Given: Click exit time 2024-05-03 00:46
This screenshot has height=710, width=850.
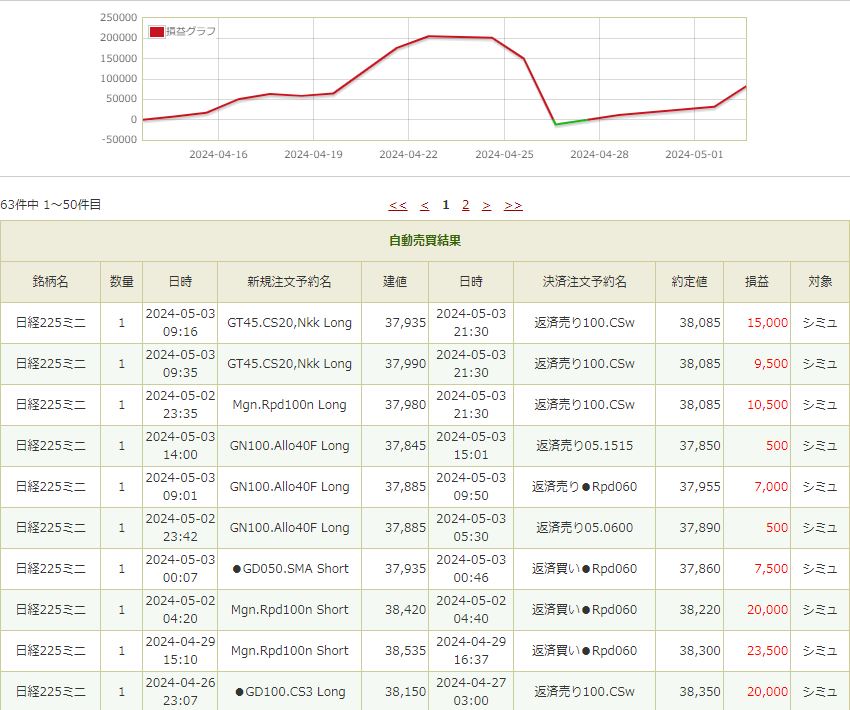Looking at the screenshot, I should point(471,569).
